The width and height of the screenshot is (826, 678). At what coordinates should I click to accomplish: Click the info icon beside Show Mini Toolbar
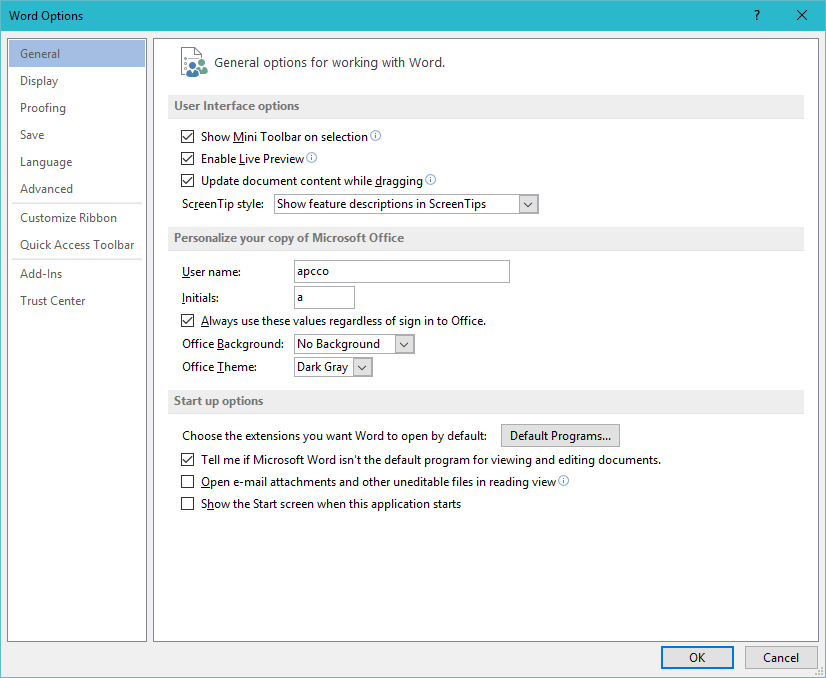click(376, 136)
